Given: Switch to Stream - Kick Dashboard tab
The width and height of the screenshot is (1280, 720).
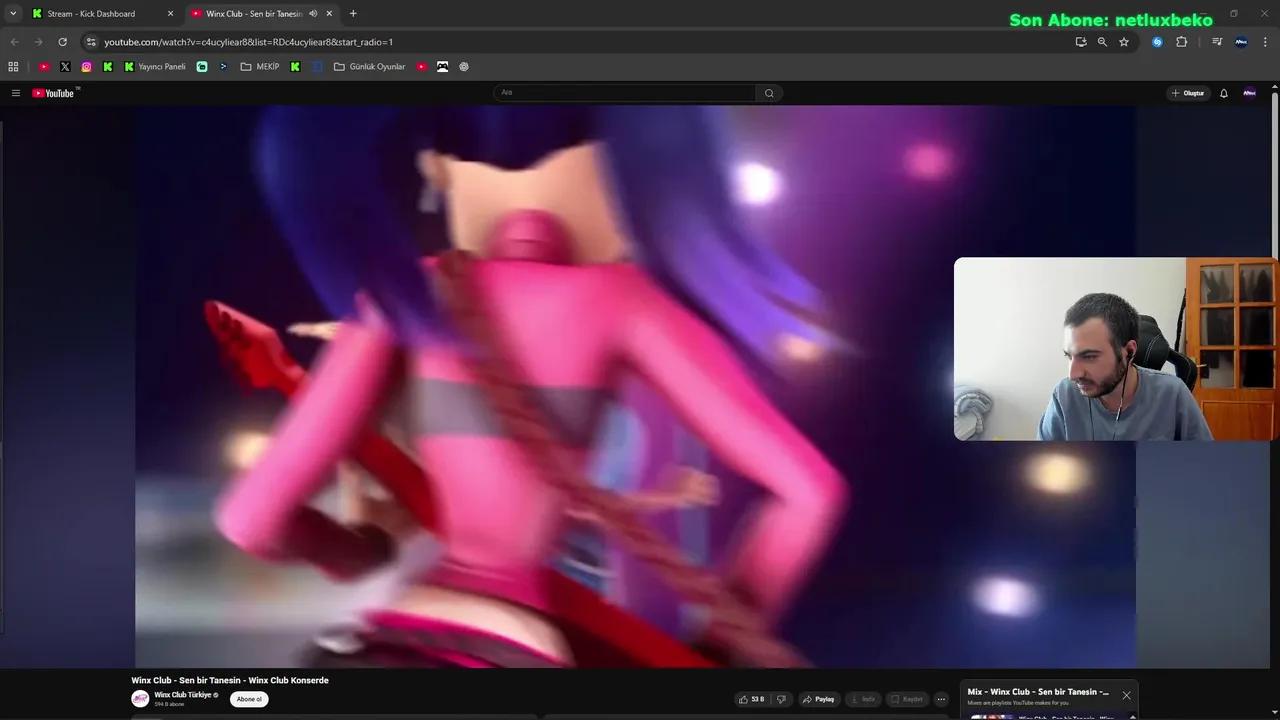Looking at the screenshot, I should (91, 14).
